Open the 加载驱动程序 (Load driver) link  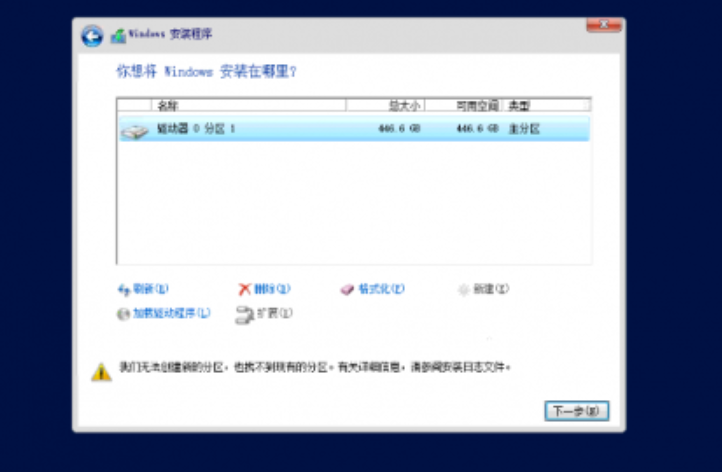(171, 314)
